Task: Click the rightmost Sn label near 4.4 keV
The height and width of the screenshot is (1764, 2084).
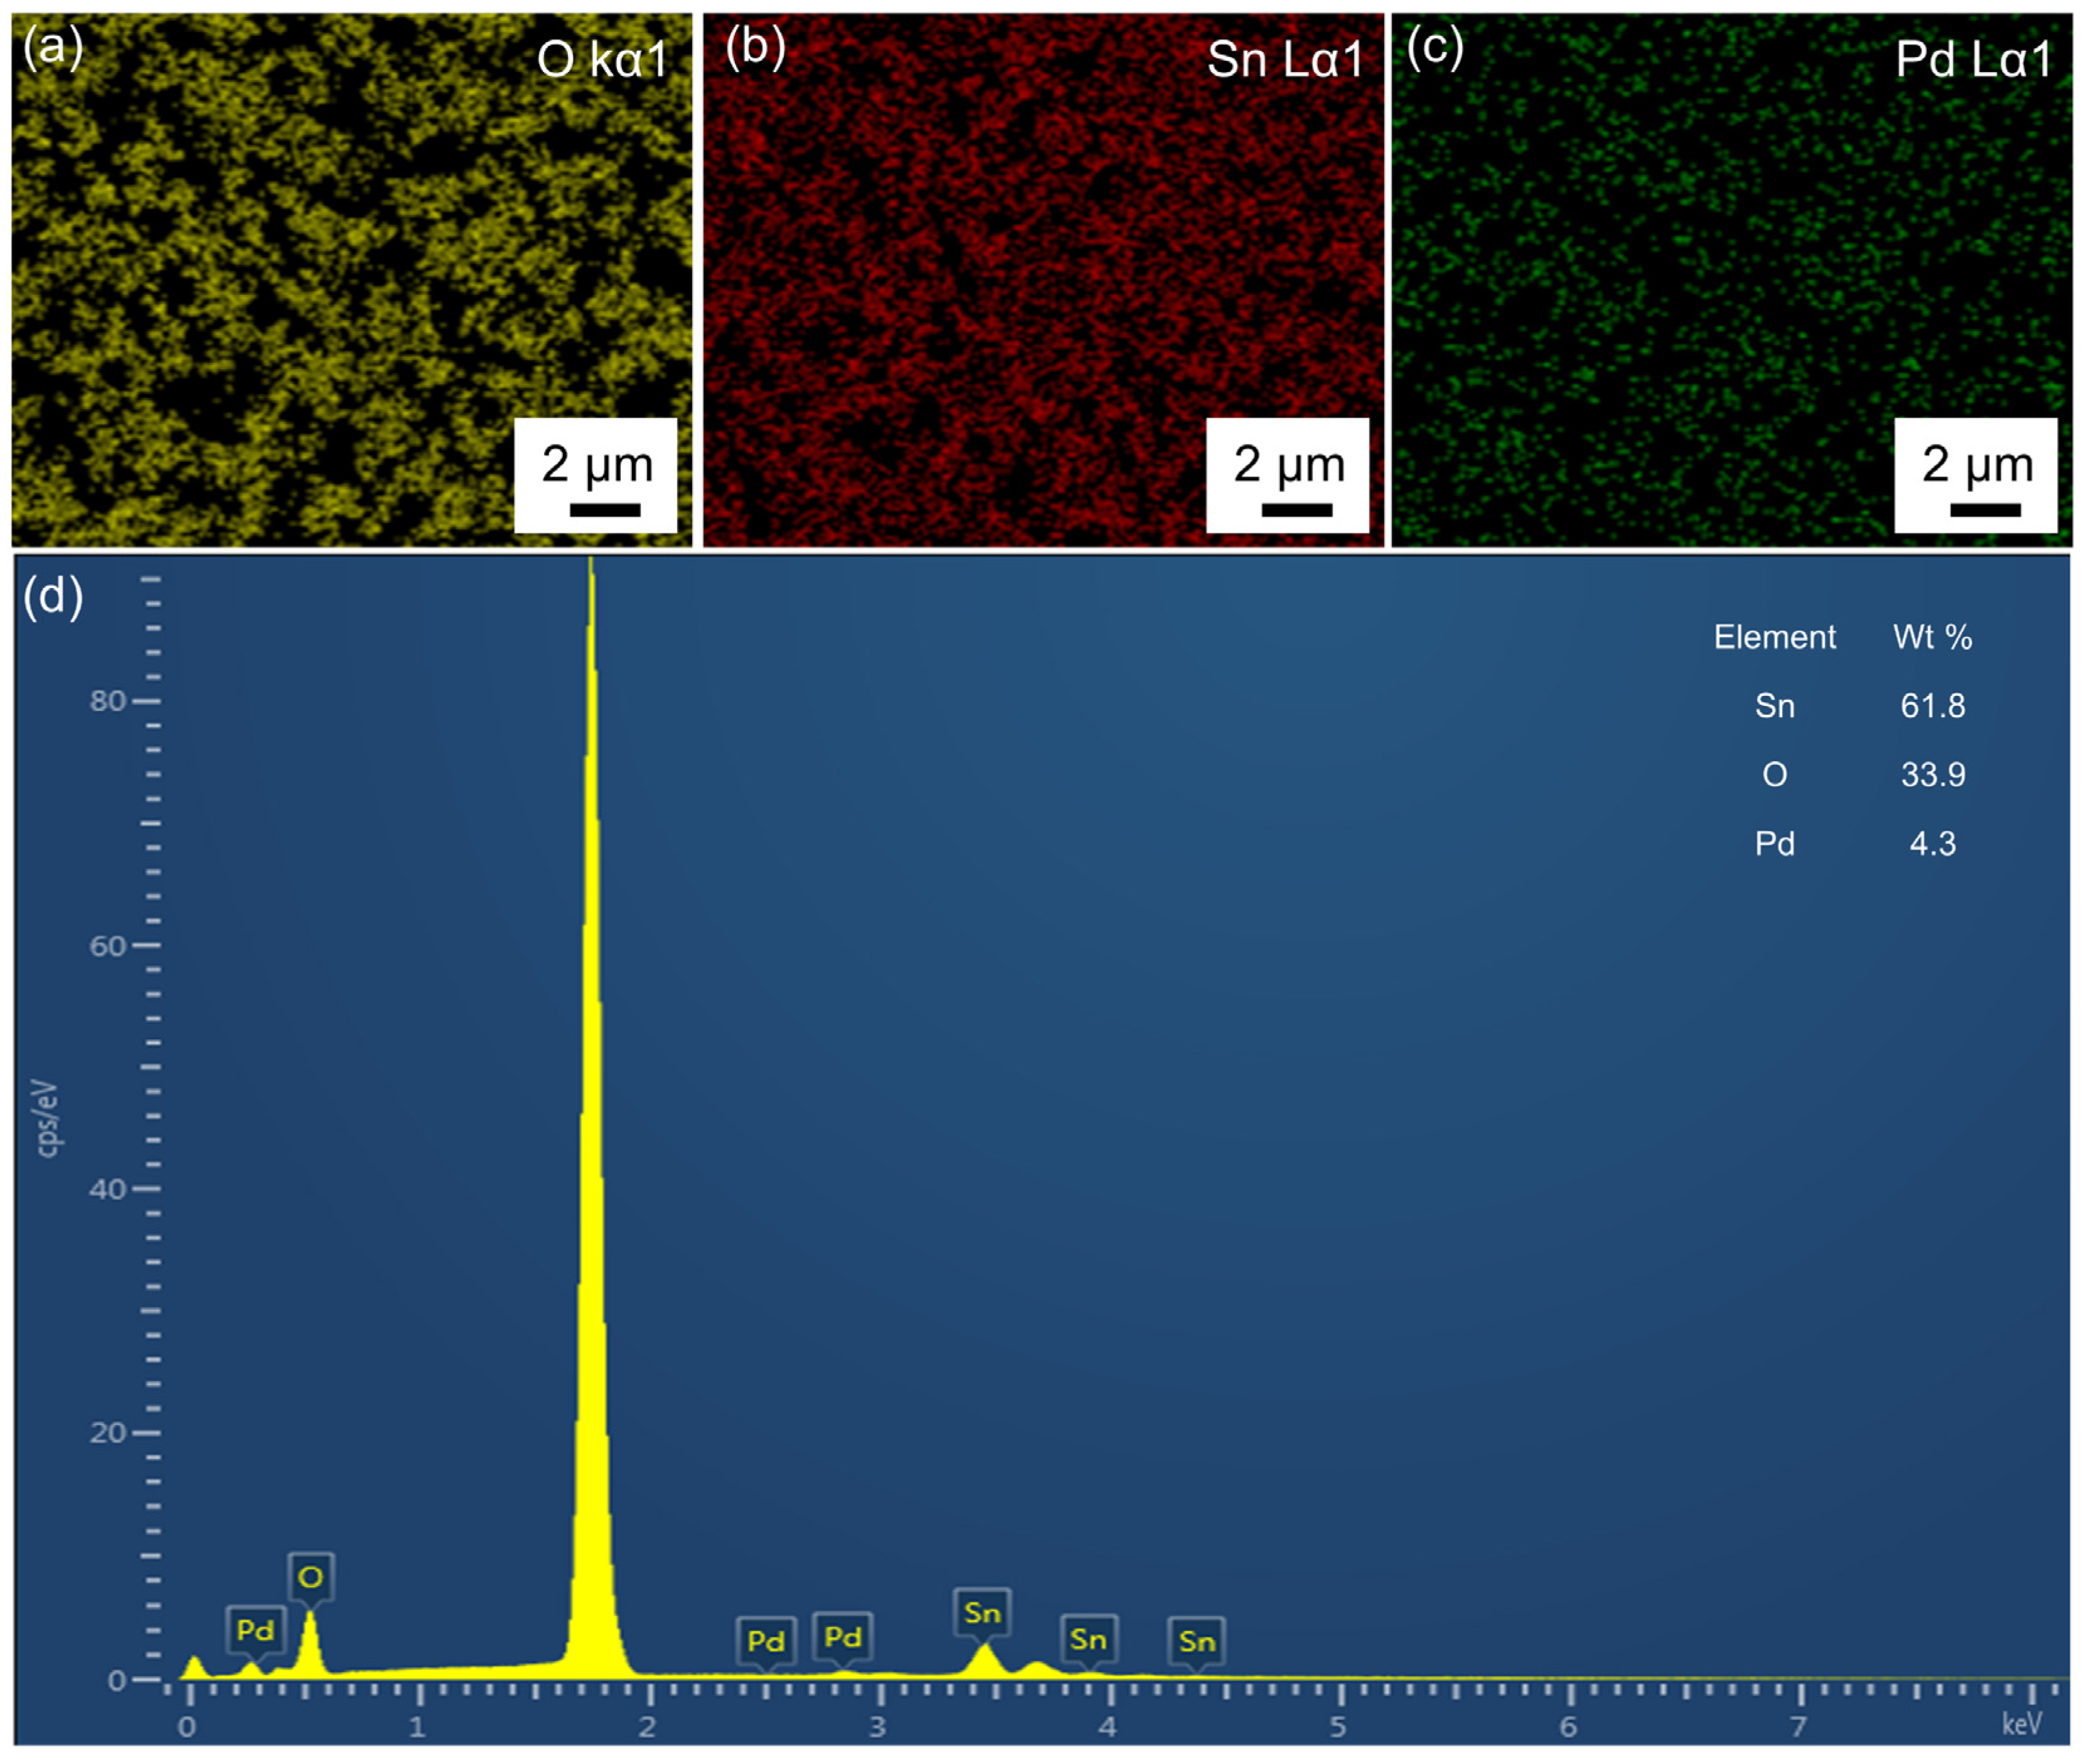Action: click(1197, 1641)
